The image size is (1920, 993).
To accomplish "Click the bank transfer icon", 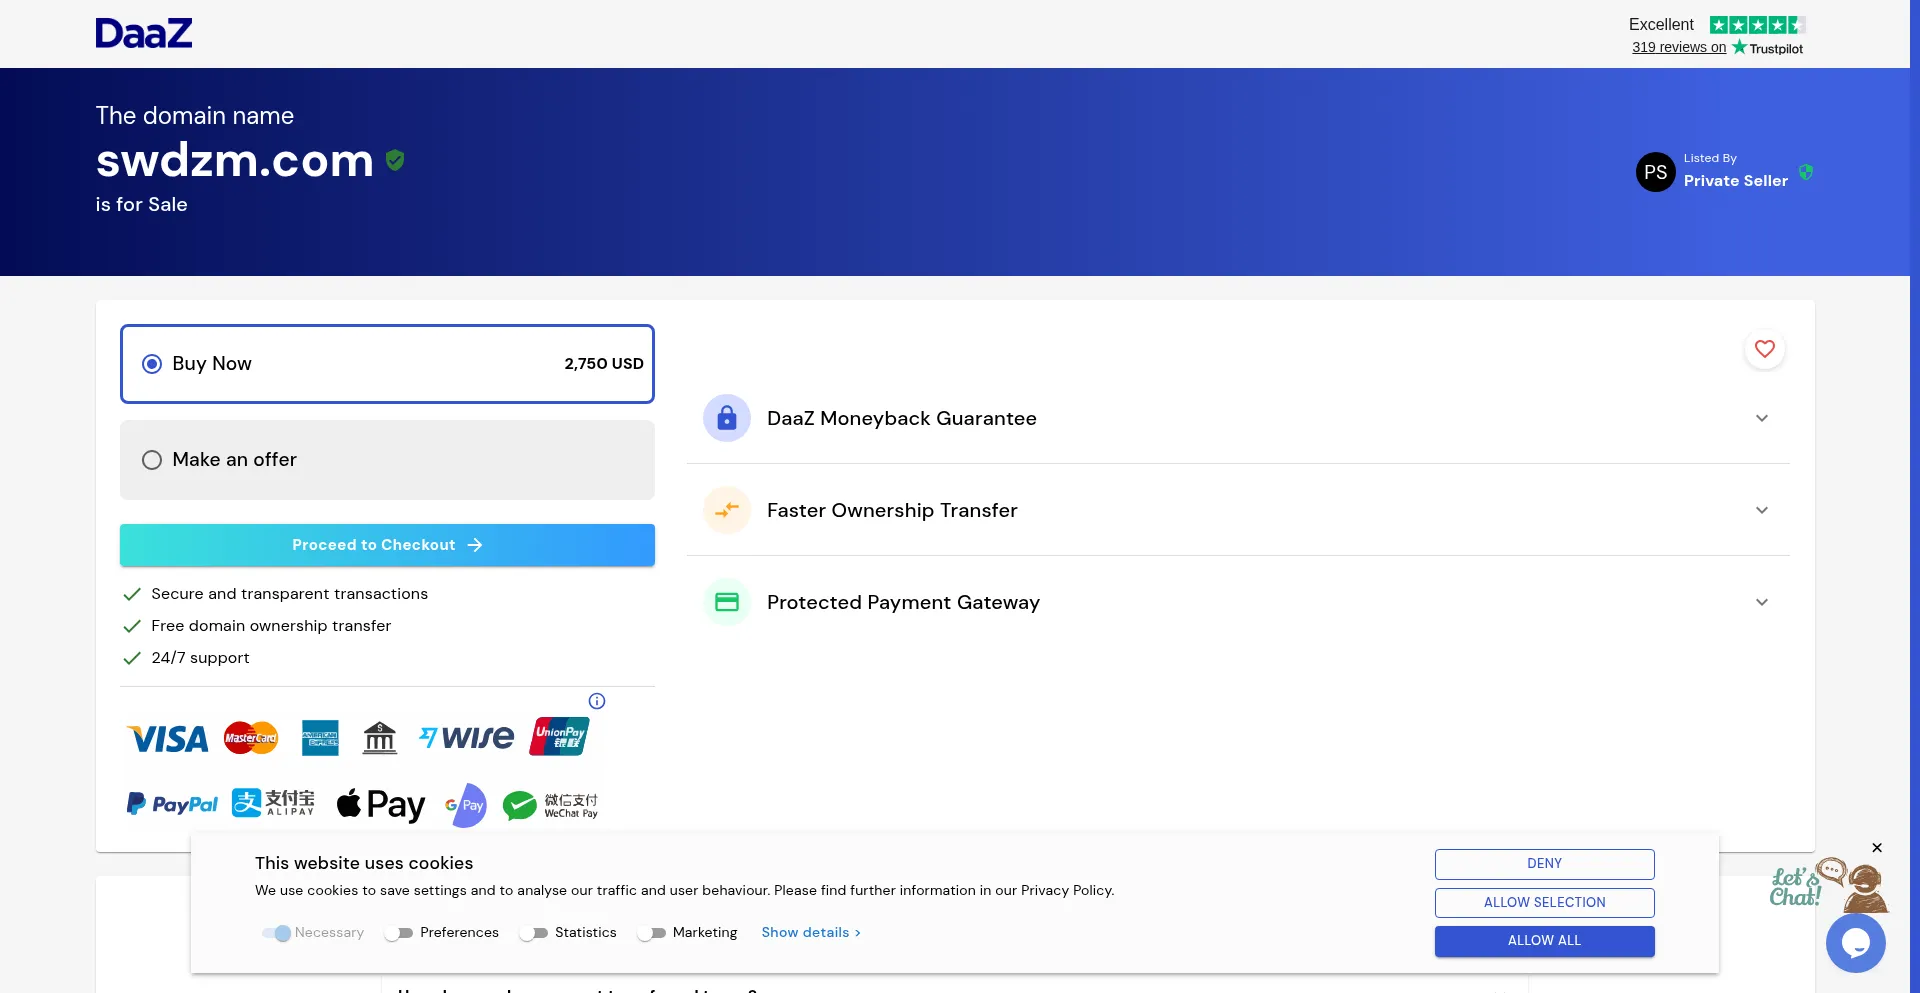I will (x=379, y=738).
